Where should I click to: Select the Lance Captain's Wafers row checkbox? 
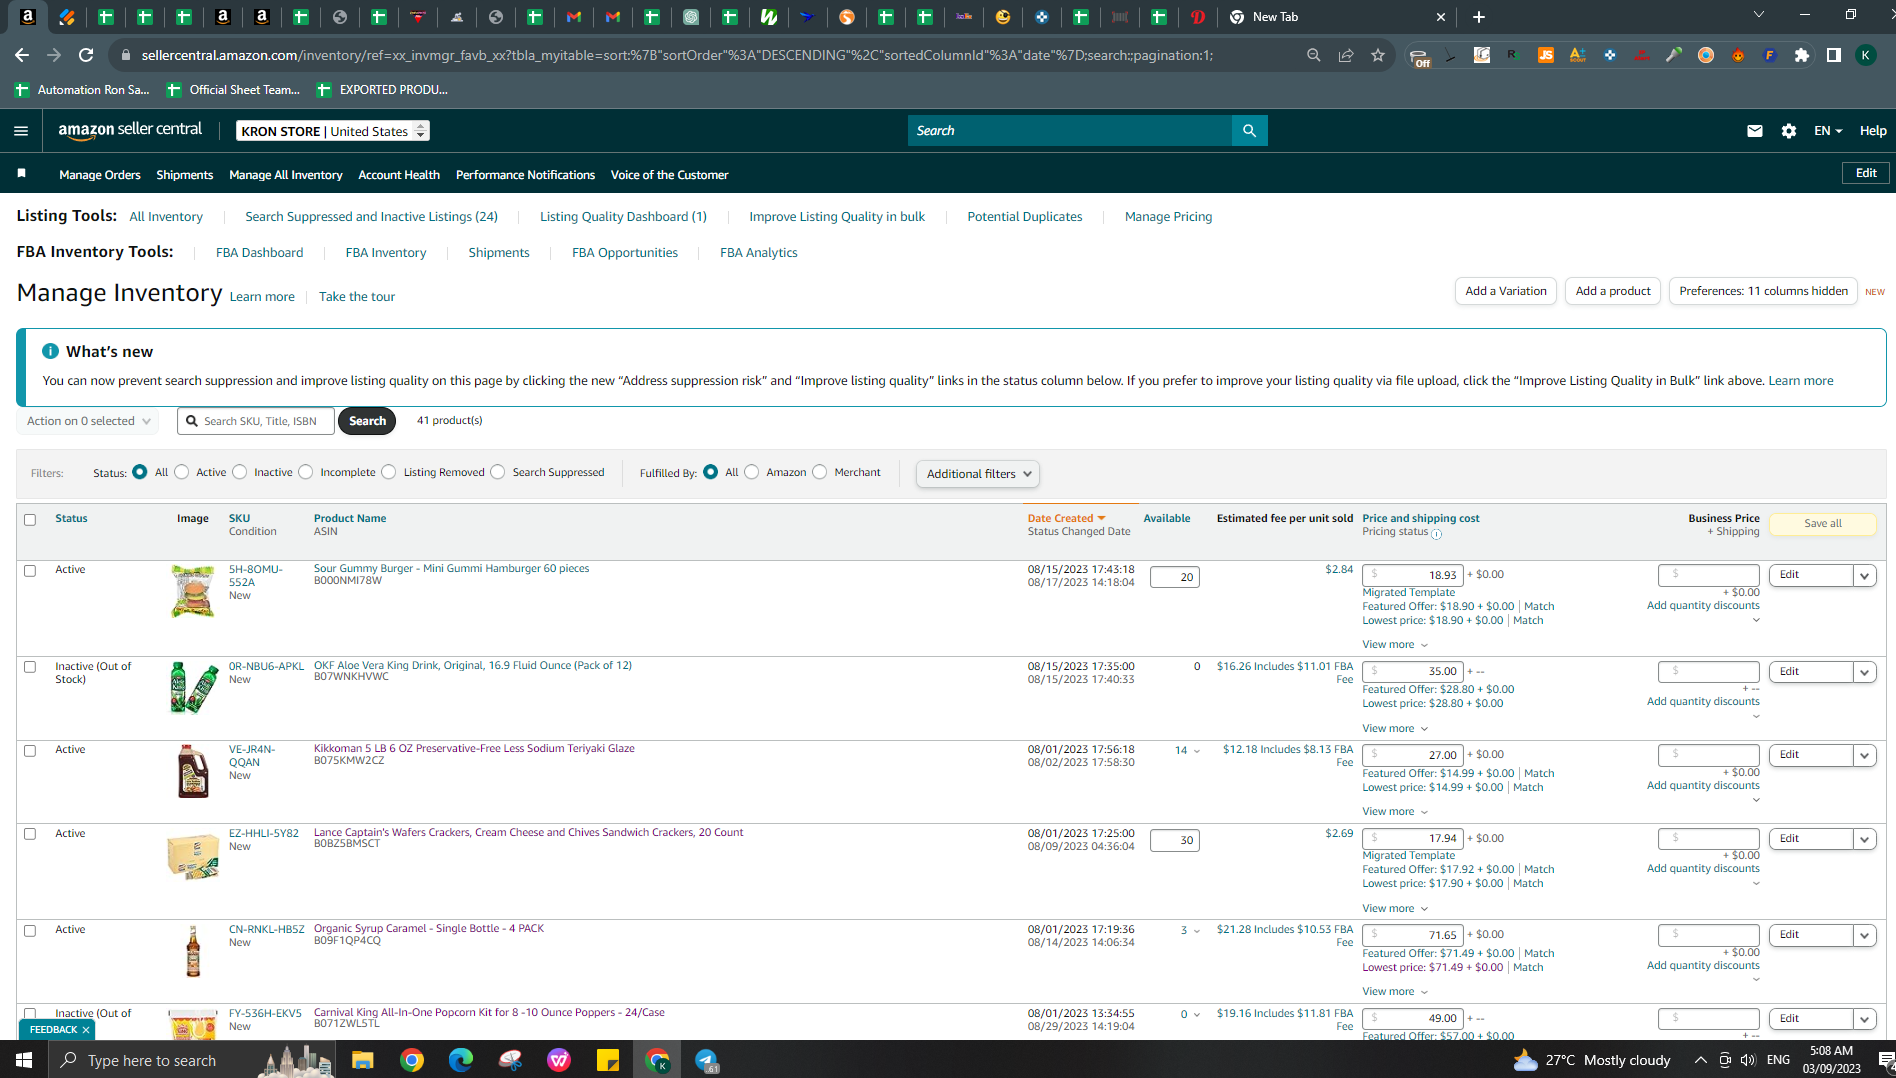30,834
